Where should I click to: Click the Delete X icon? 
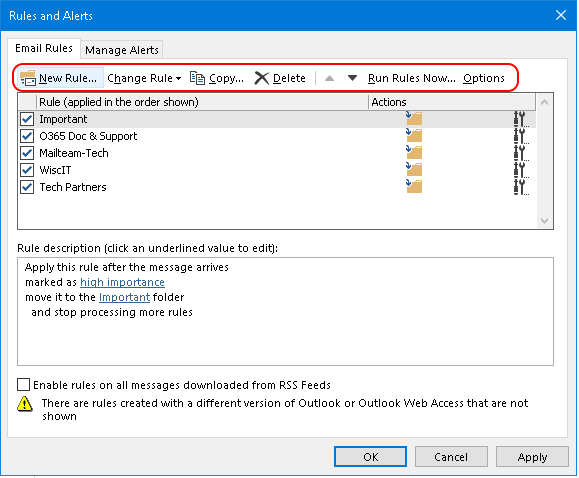point(262,78)
